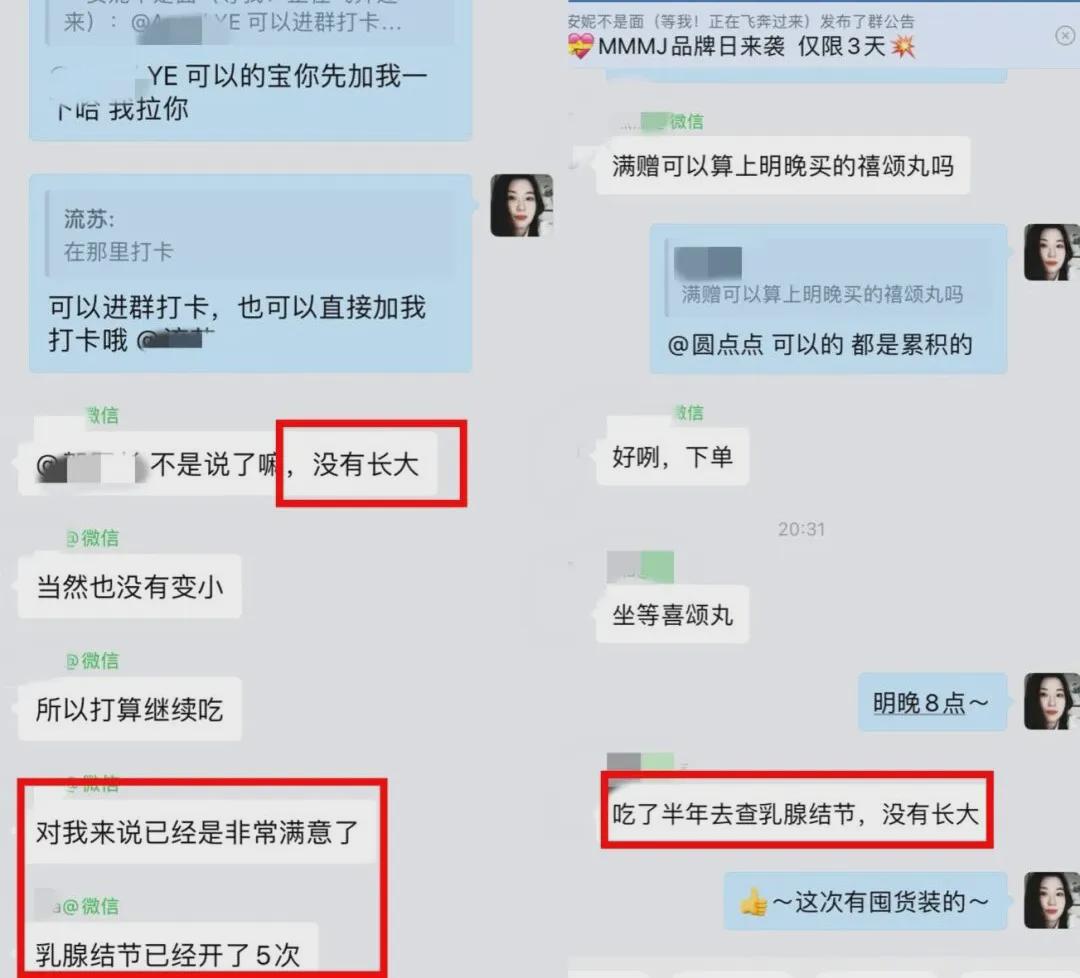Screen dimensions: 1080x978
Task: Open avatar next to 这次有囤货装的 message
Action: 1051,900
